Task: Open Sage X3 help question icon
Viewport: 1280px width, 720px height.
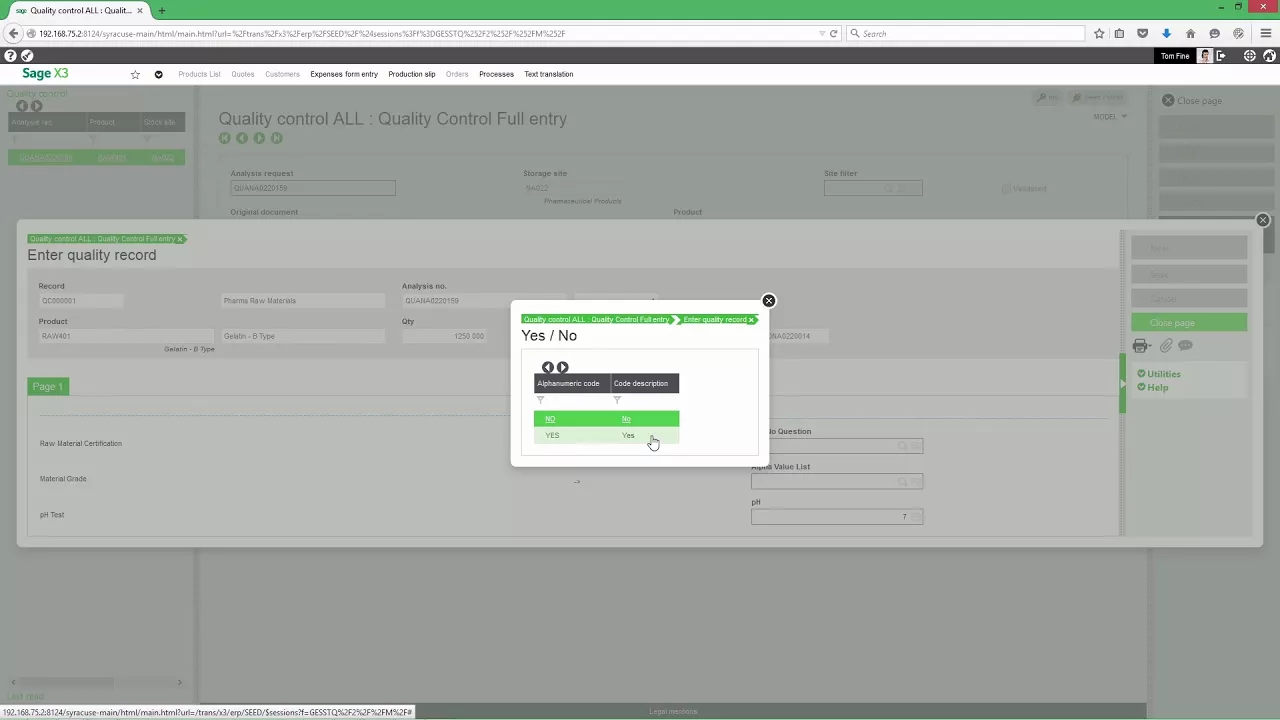Action: point(10,56)
